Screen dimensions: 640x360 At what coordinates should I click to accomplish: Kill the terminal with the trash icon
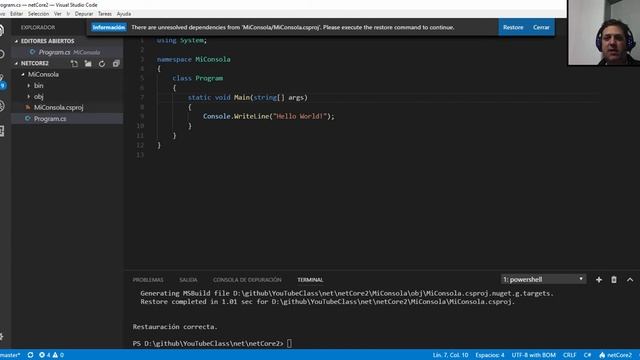click(614, 280)
